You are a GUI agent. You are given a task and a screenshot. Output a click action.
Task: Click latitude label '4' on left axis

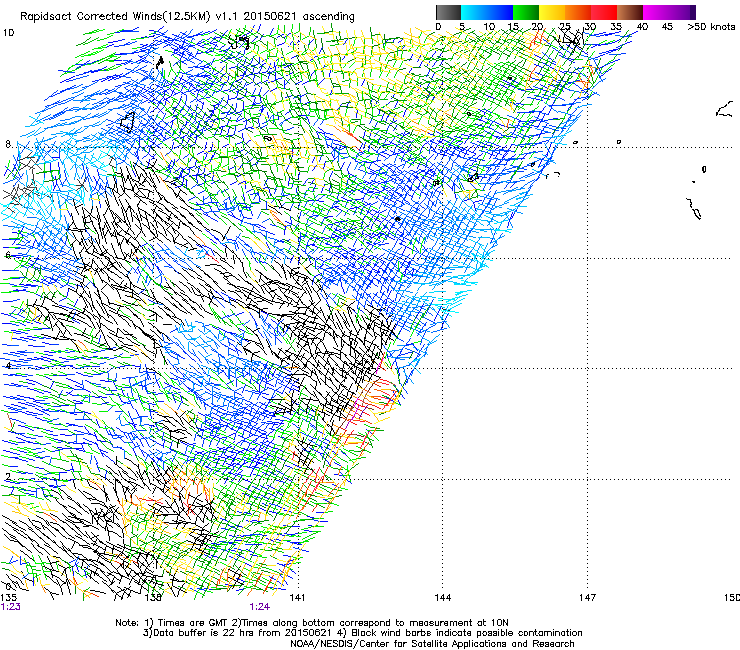point(8,365)
